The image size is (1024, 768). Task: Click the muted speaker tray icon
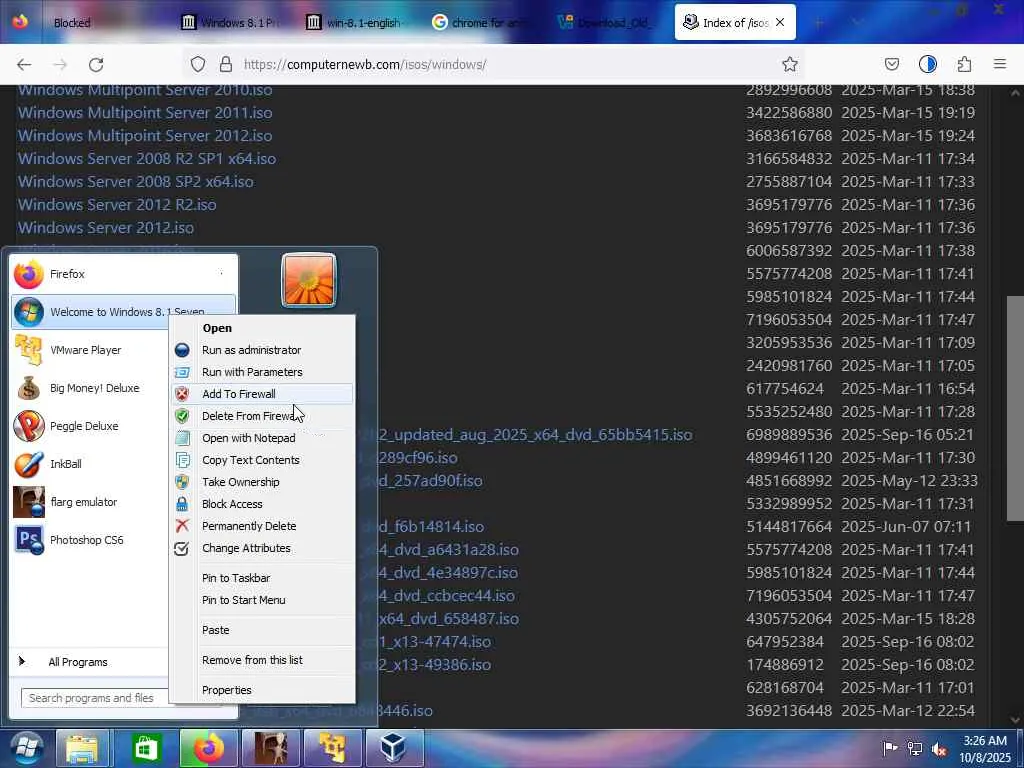pyautogui.click(x=940, y=749)
